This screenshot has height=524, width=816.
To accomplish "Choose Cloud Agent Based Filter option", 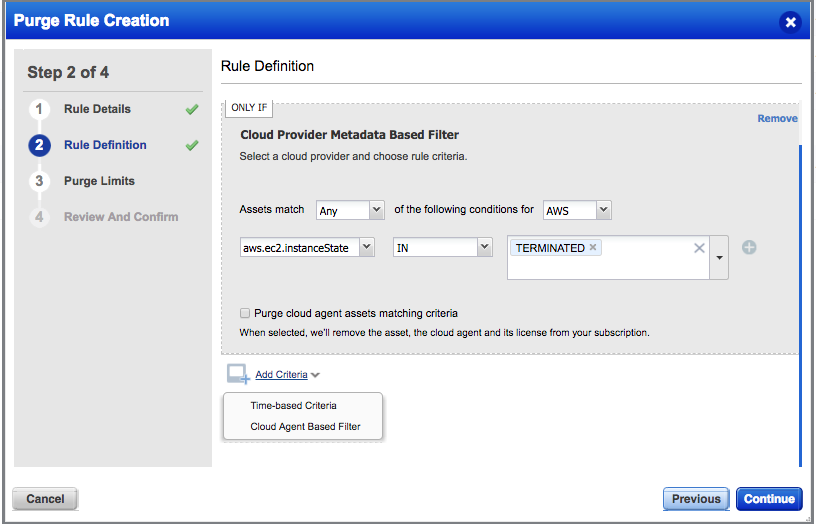I will pyautogui.click(x=305, y=427).
